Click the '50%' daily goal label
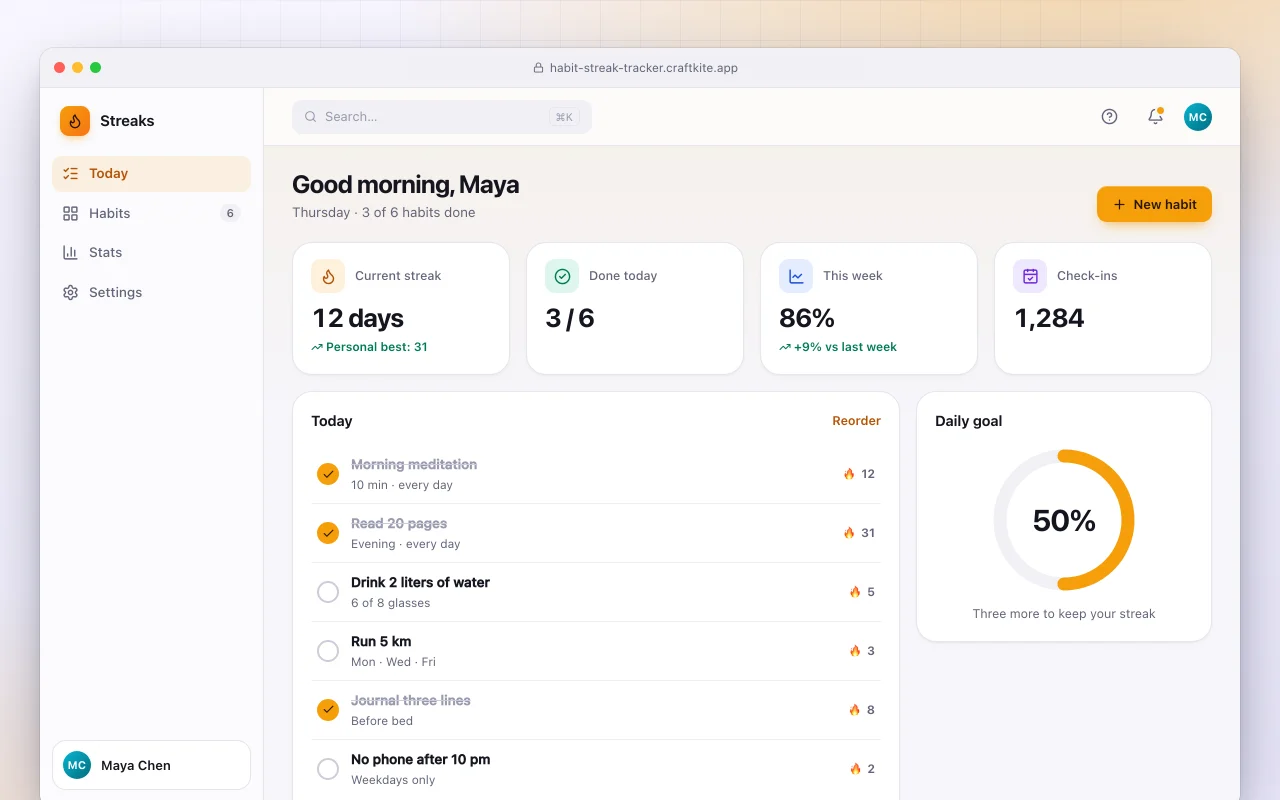 tap(1064, 520)
